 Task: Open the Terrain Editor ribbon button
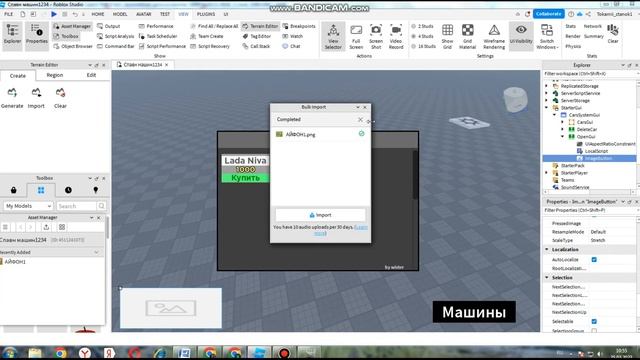coord(260,26)
